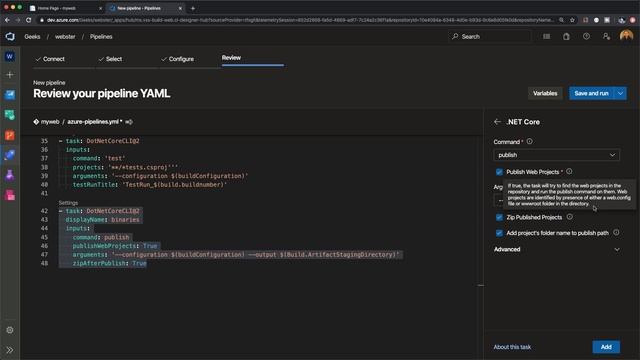Expand the Advanced section
Image resolution: width=640 pixels, height=360 pixels.
pyautogui.click(x=556, y=249)
